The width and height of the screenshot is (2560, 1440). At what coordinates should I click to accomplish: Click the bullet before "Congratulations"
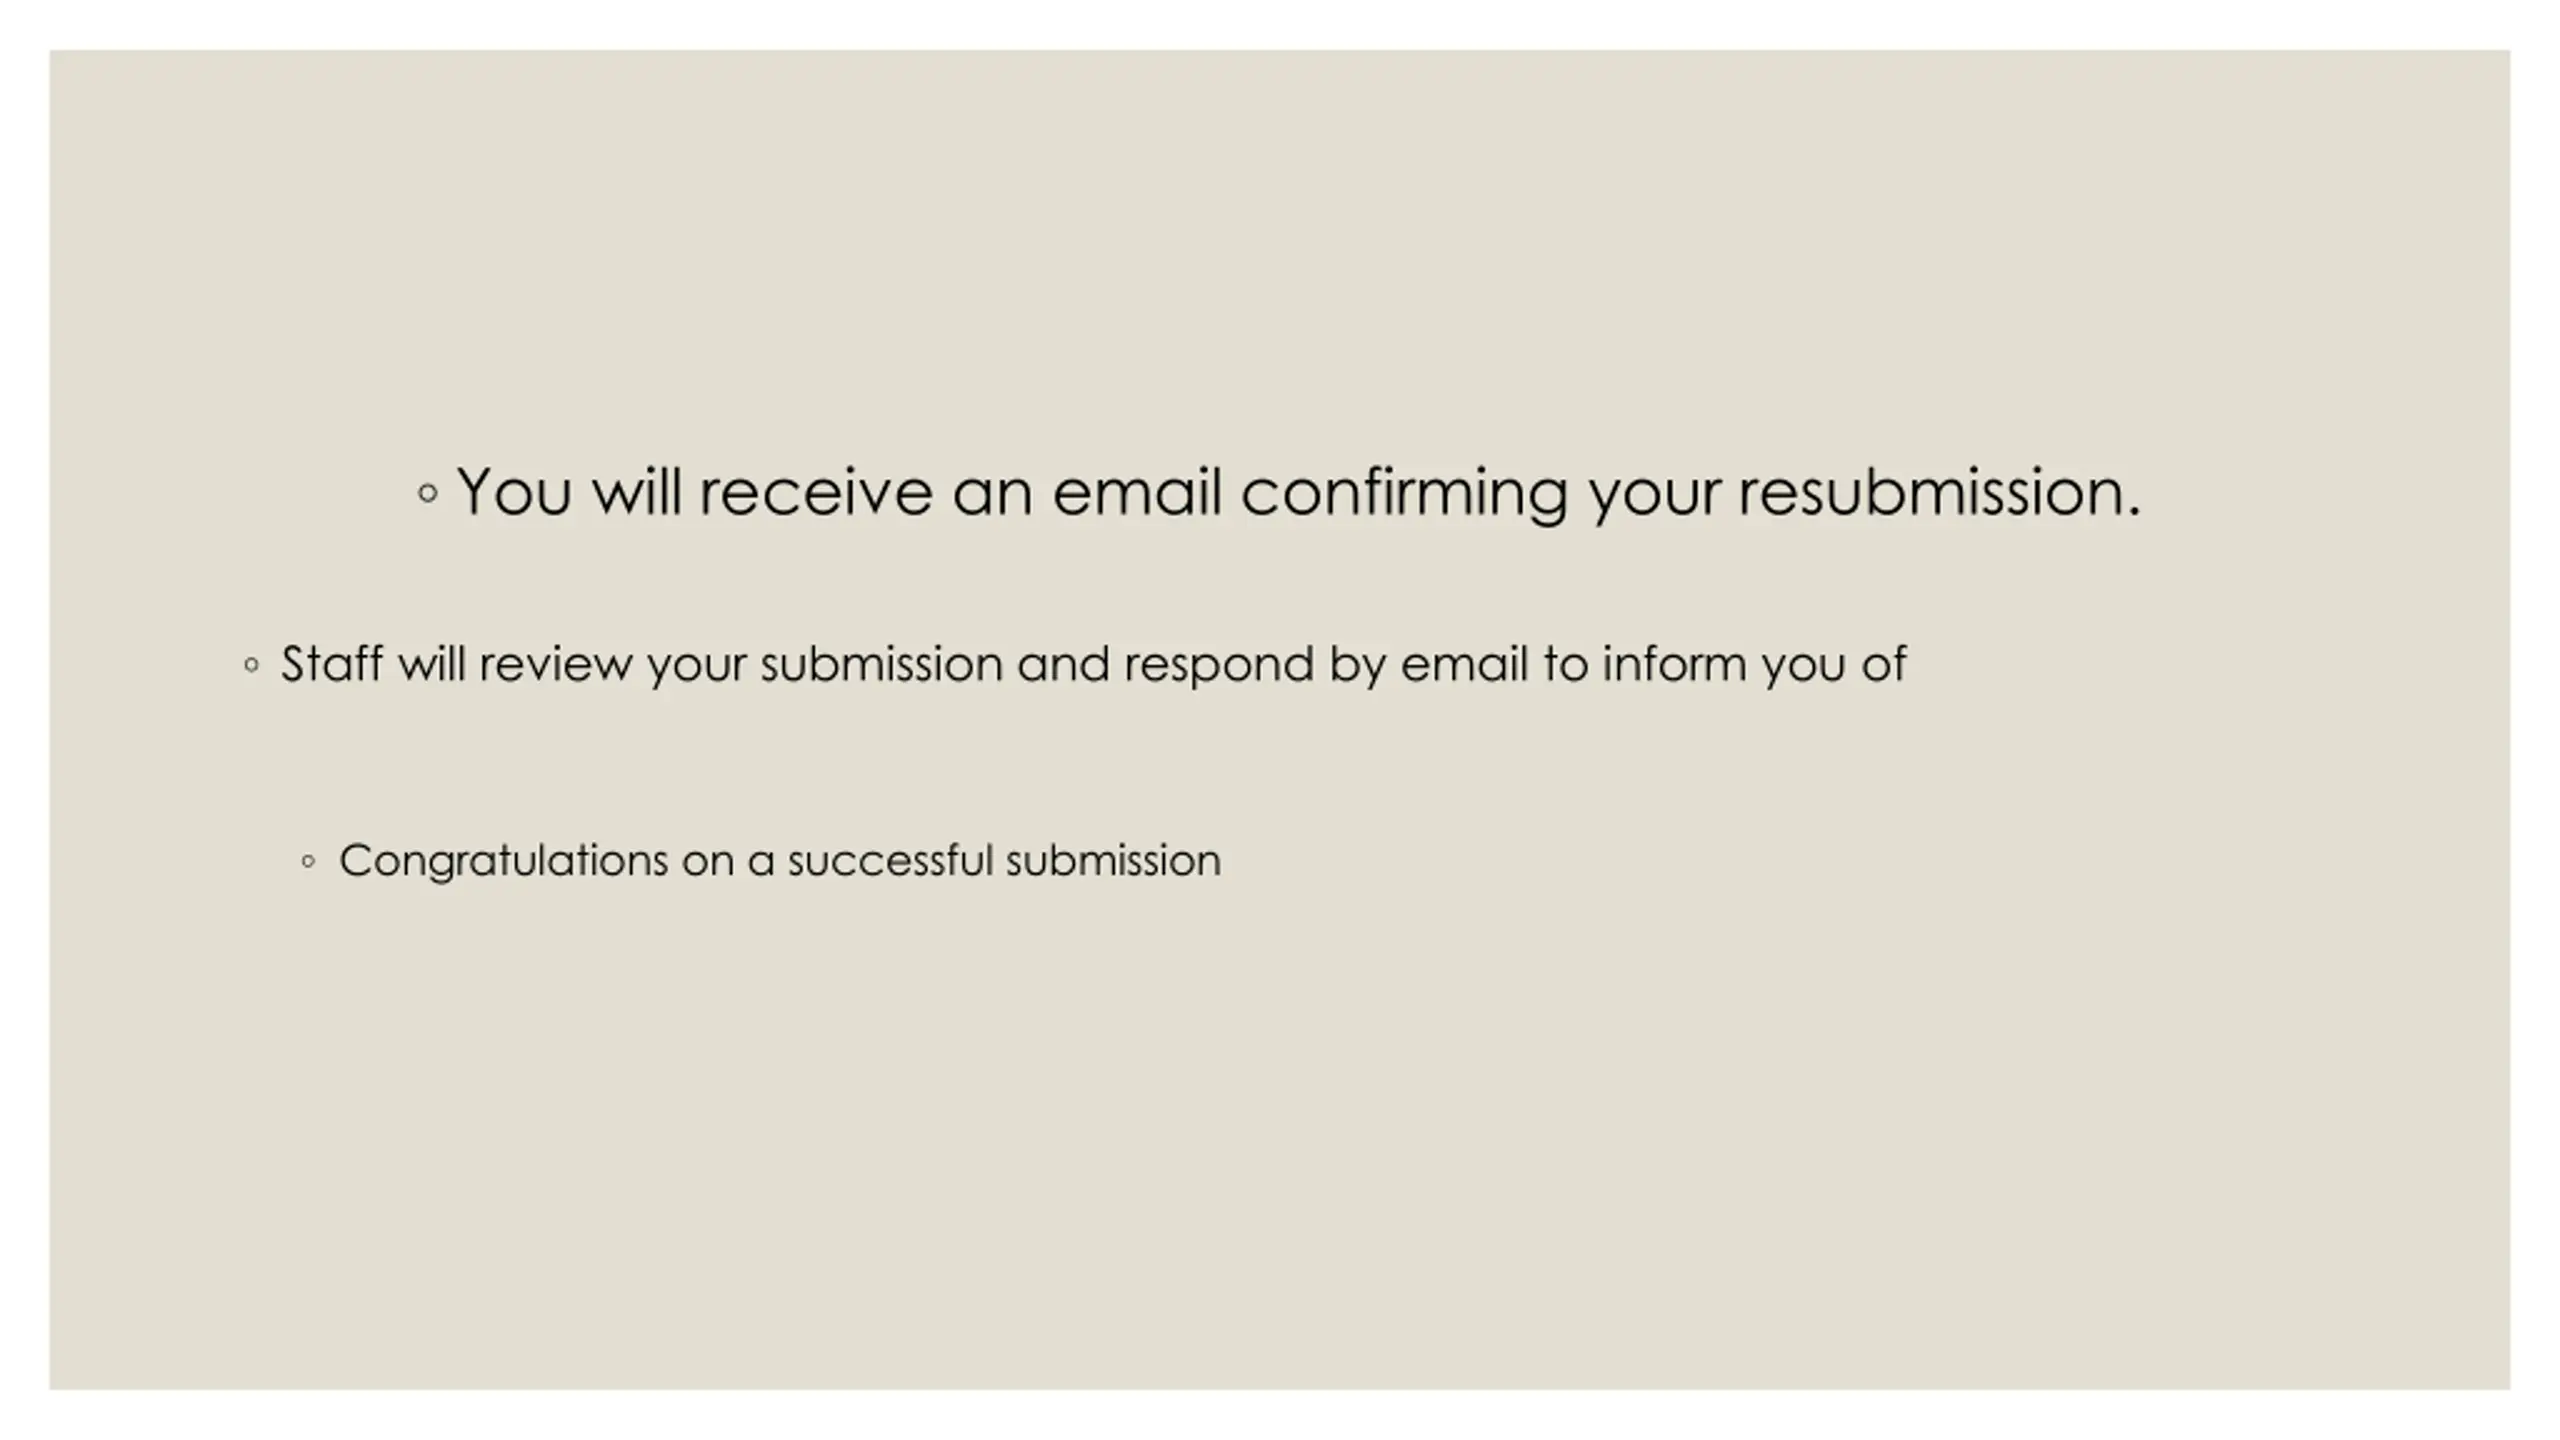coord(308,861)
